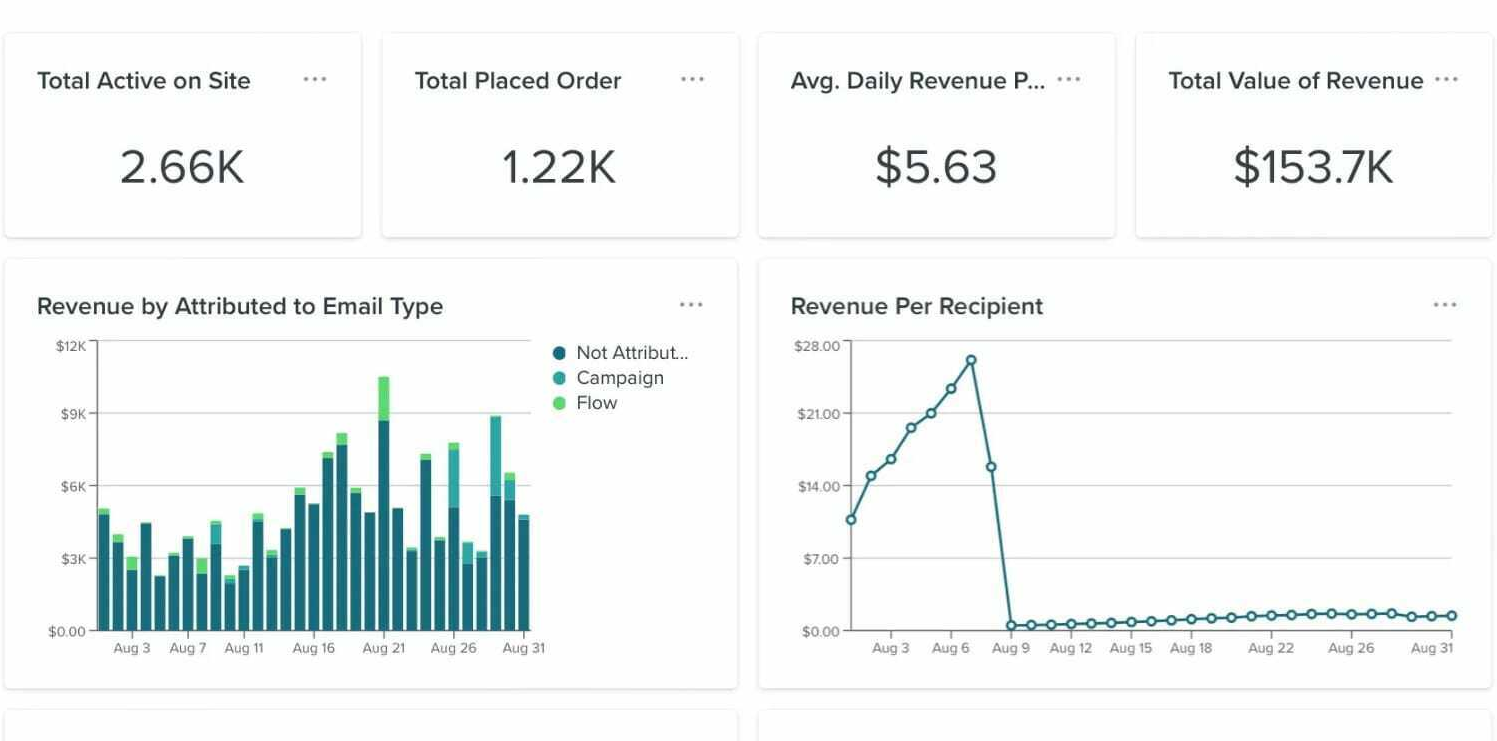
Task: Toggle the Campaign series in the legend
Action: [x=608, y=378]
